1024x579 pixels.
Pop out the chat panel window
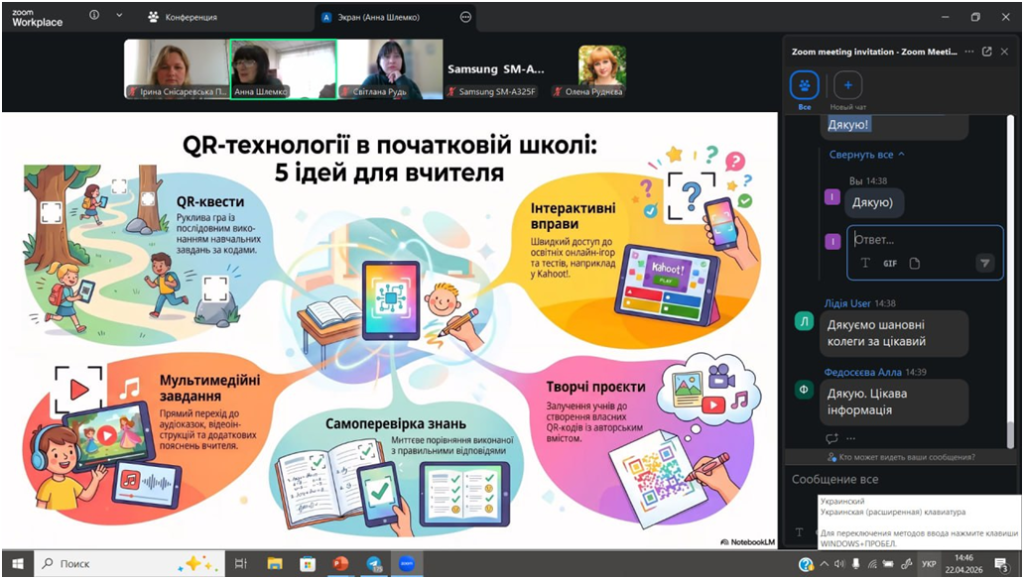pyautogui.click(x=987, y=51)
